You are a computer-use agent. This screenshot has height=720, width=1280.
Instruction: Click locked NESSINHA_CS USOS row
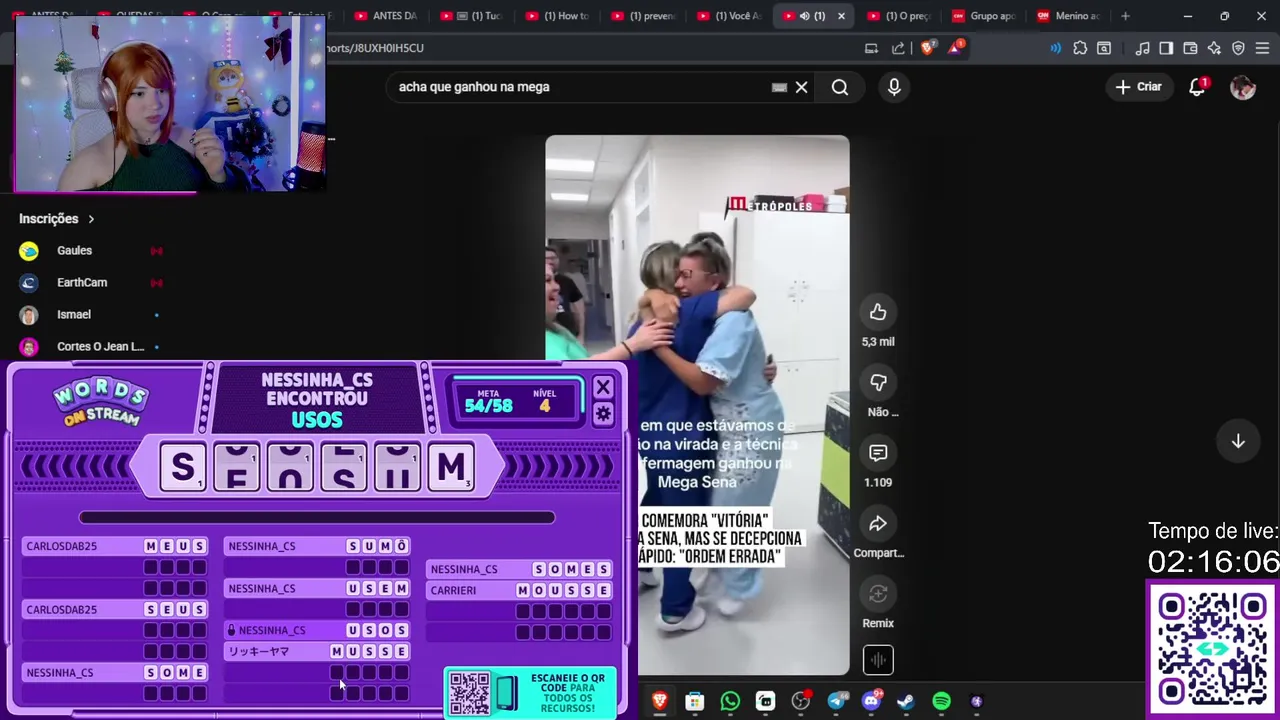coord(317,630)
